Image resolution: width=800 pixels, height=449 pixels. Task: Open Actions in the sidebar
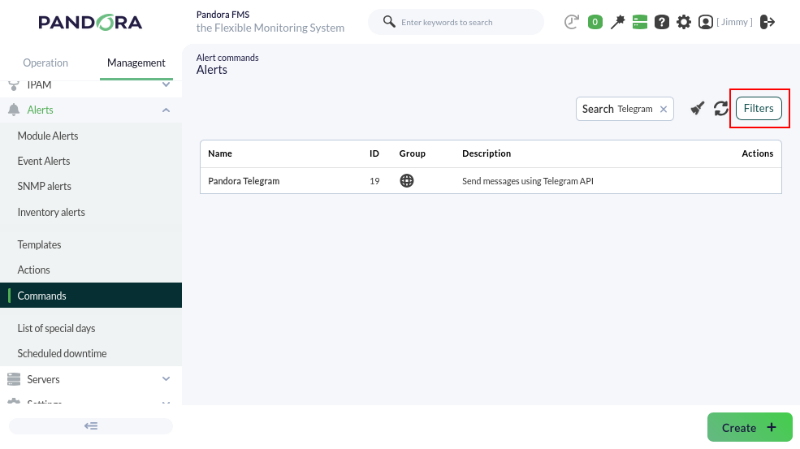[34, 270]
